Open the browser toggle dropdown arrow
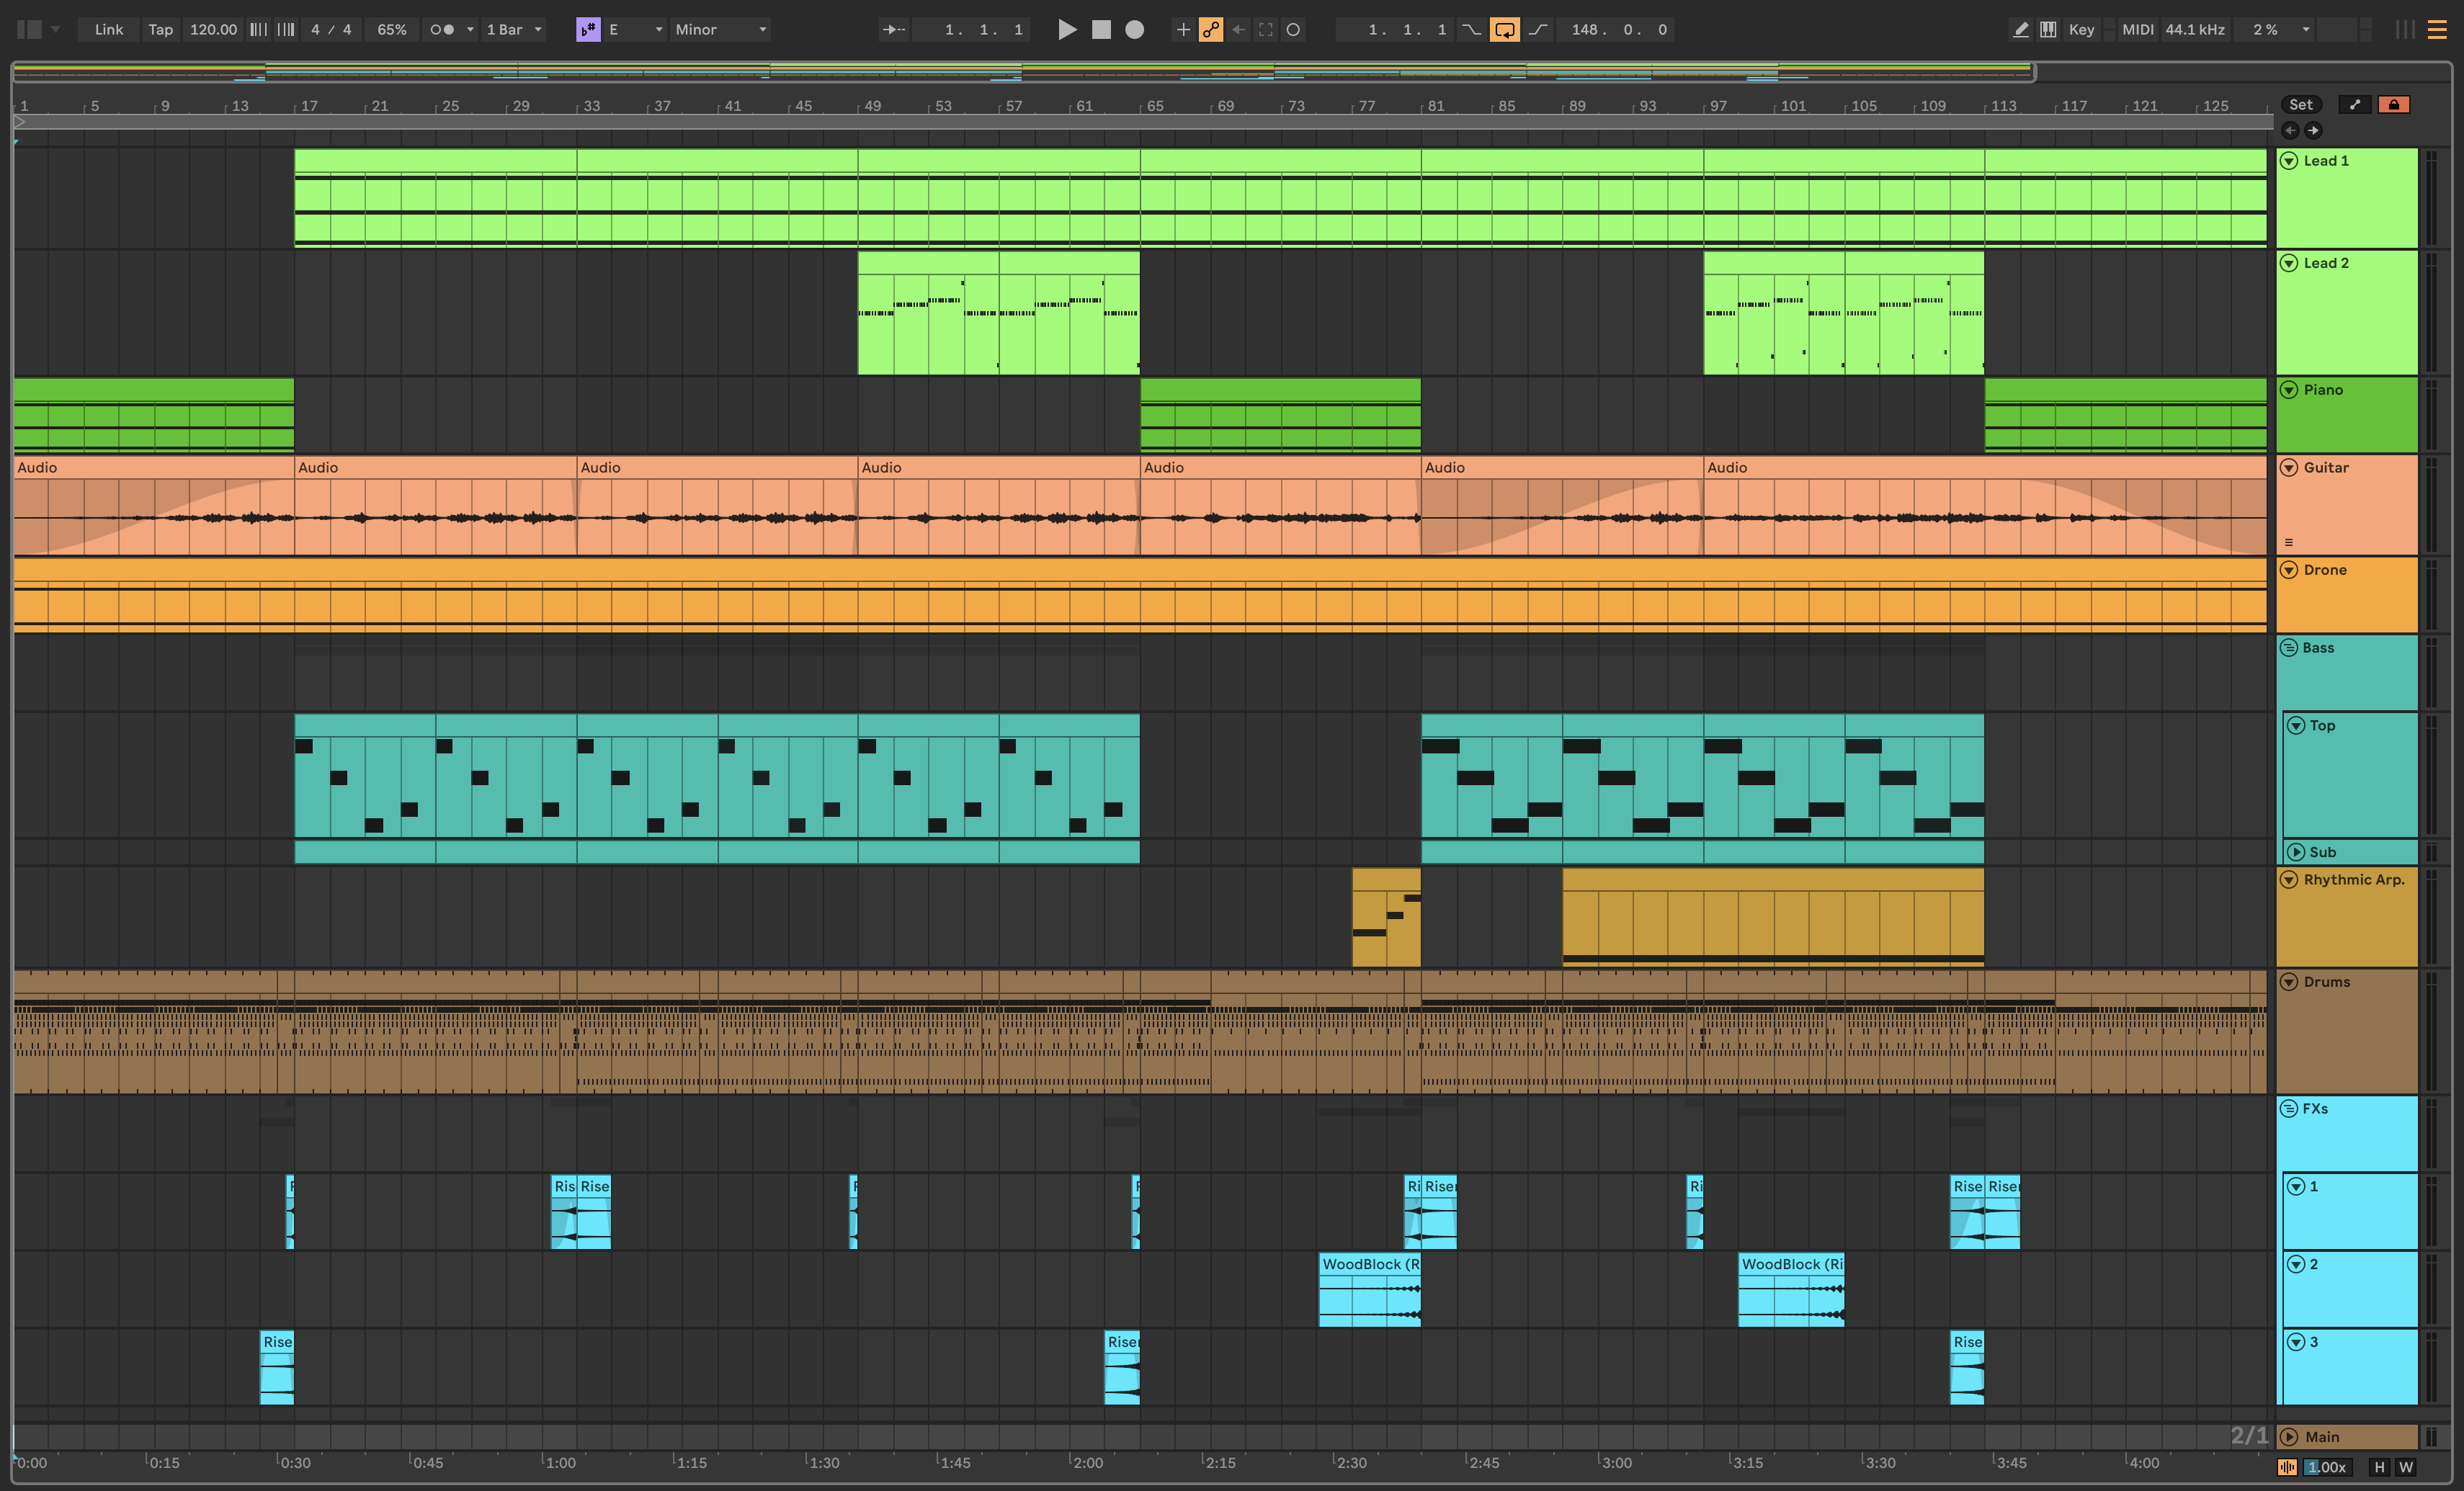The height and width of the screenshot is (1491, 2464). [56, 30]
